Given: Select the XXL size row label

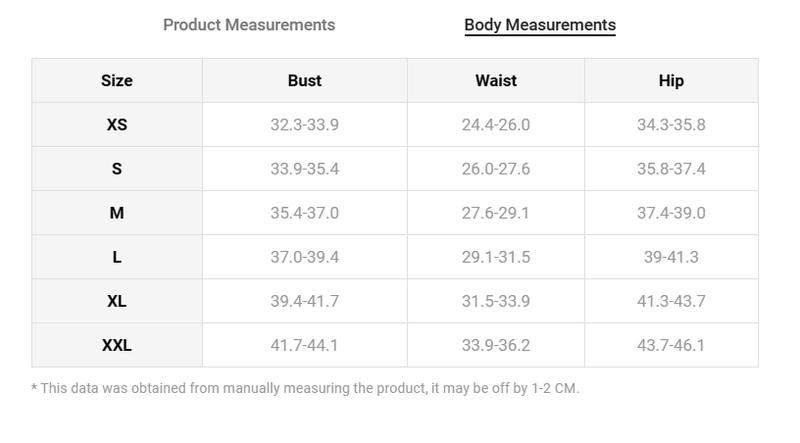Looking at the screenshot, I should point(117,346).
